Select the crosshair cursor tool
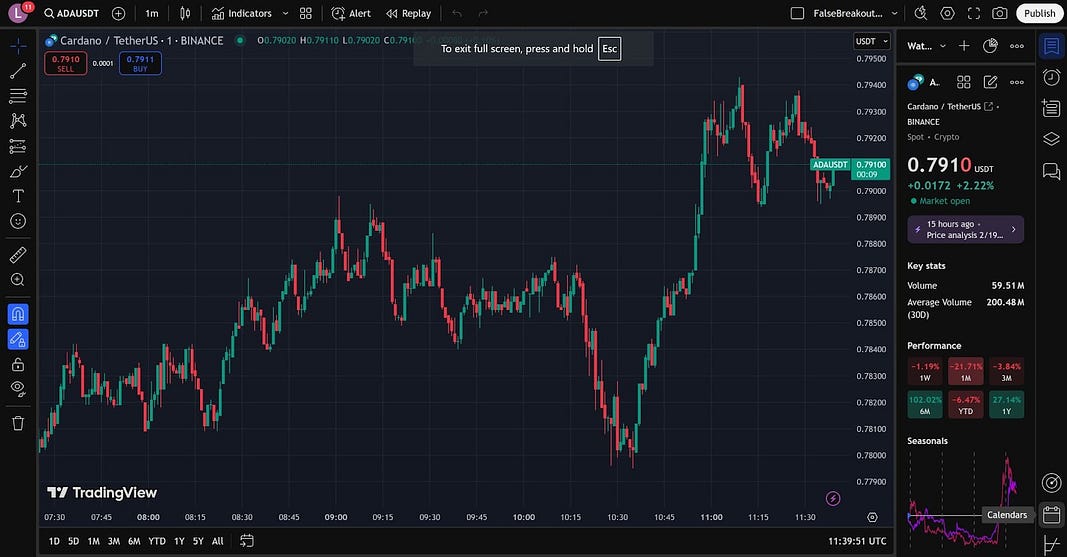This screenshot has width=1067, height=557. (x=18, y=46)
